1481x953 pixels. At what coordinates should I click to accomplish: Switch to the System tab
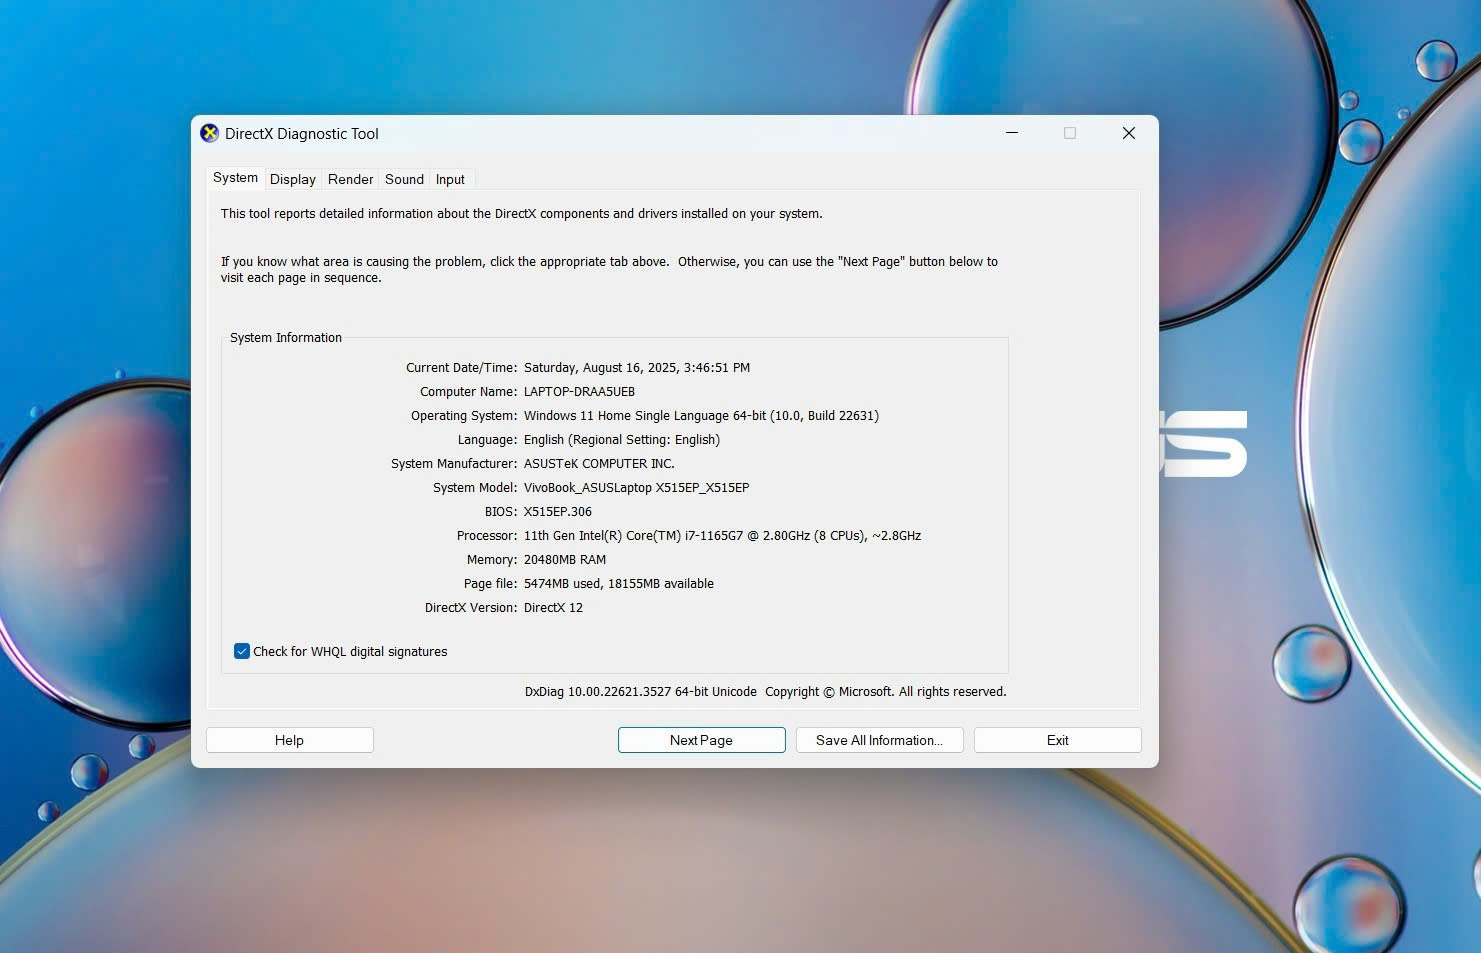pyautogui.click(x=235, y=178)
